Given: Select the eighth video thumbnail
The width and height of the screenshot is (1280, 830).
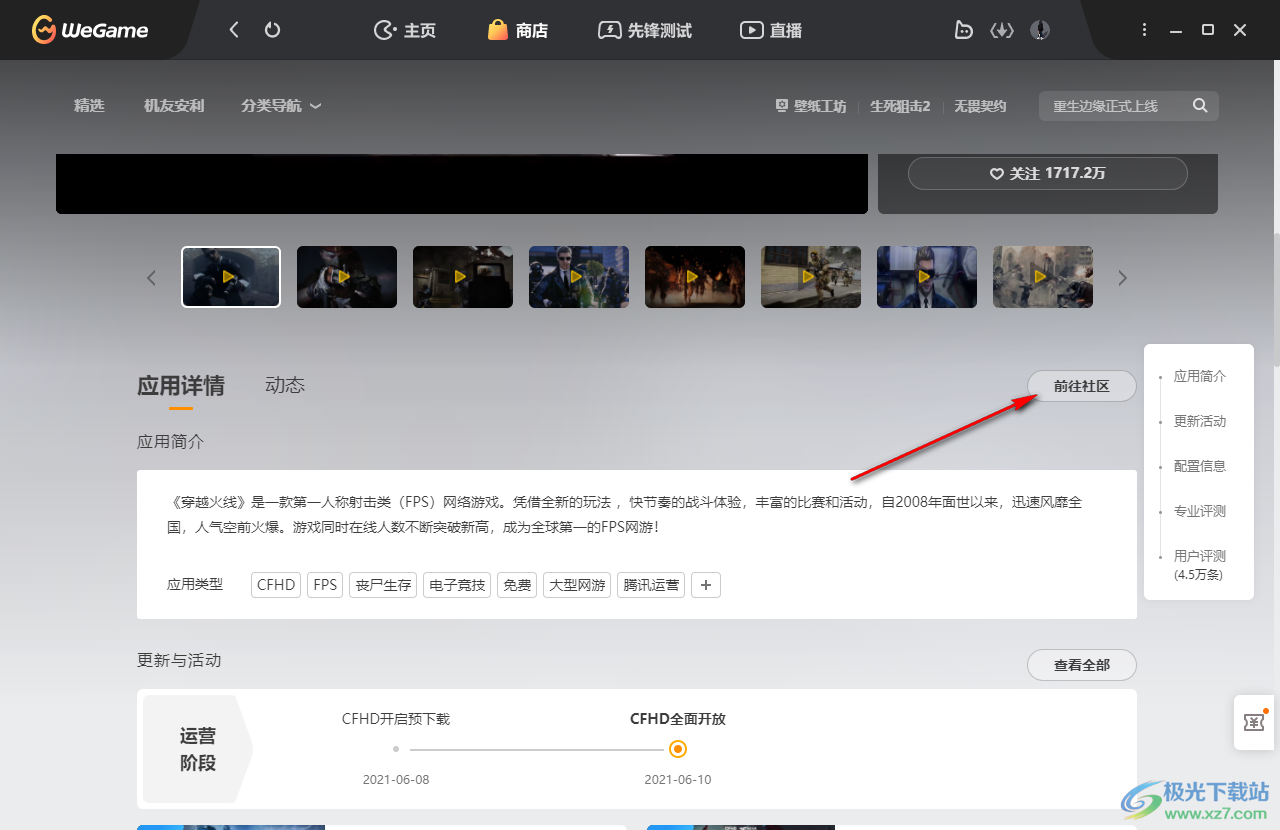Looking at the screenshot, I should tap(1043, 277).
